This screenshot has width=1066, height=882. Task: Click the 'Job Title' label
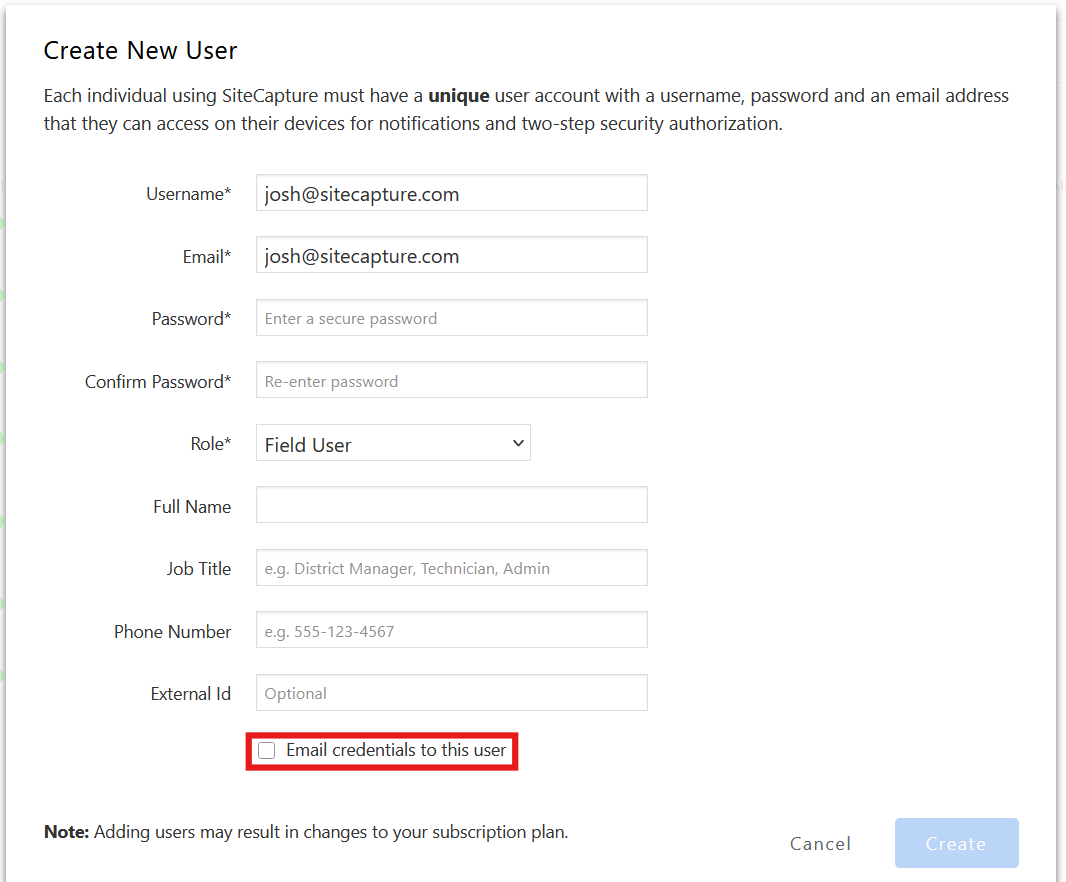(x=198, y=568)
